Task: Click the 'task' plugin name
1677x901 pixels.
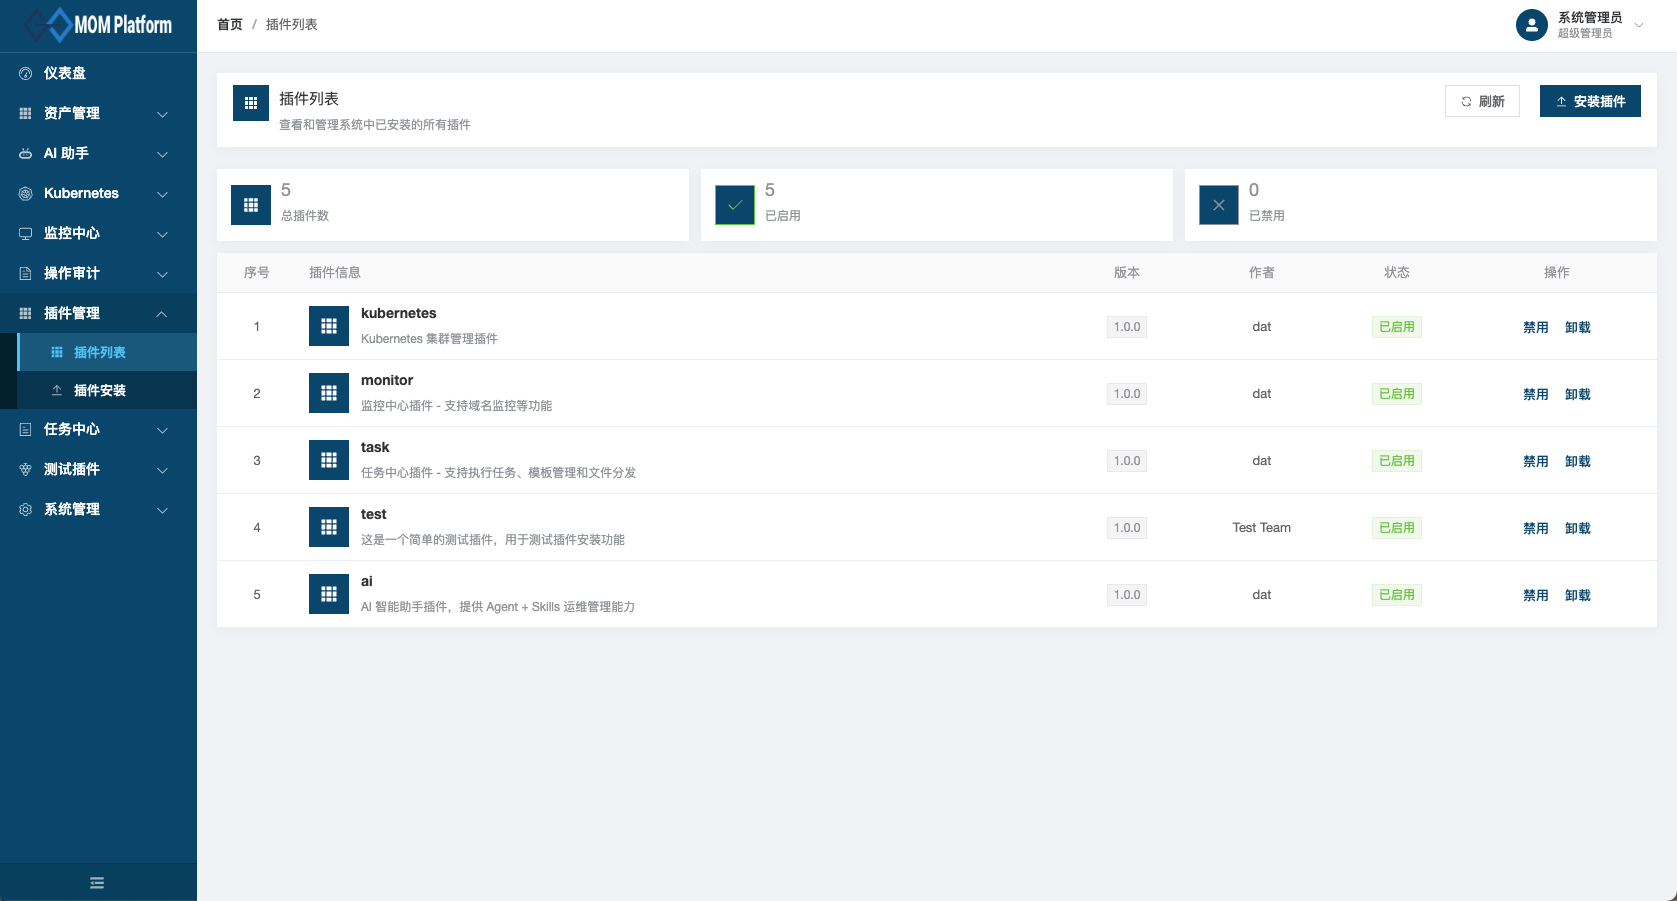Action: (375, 447)
